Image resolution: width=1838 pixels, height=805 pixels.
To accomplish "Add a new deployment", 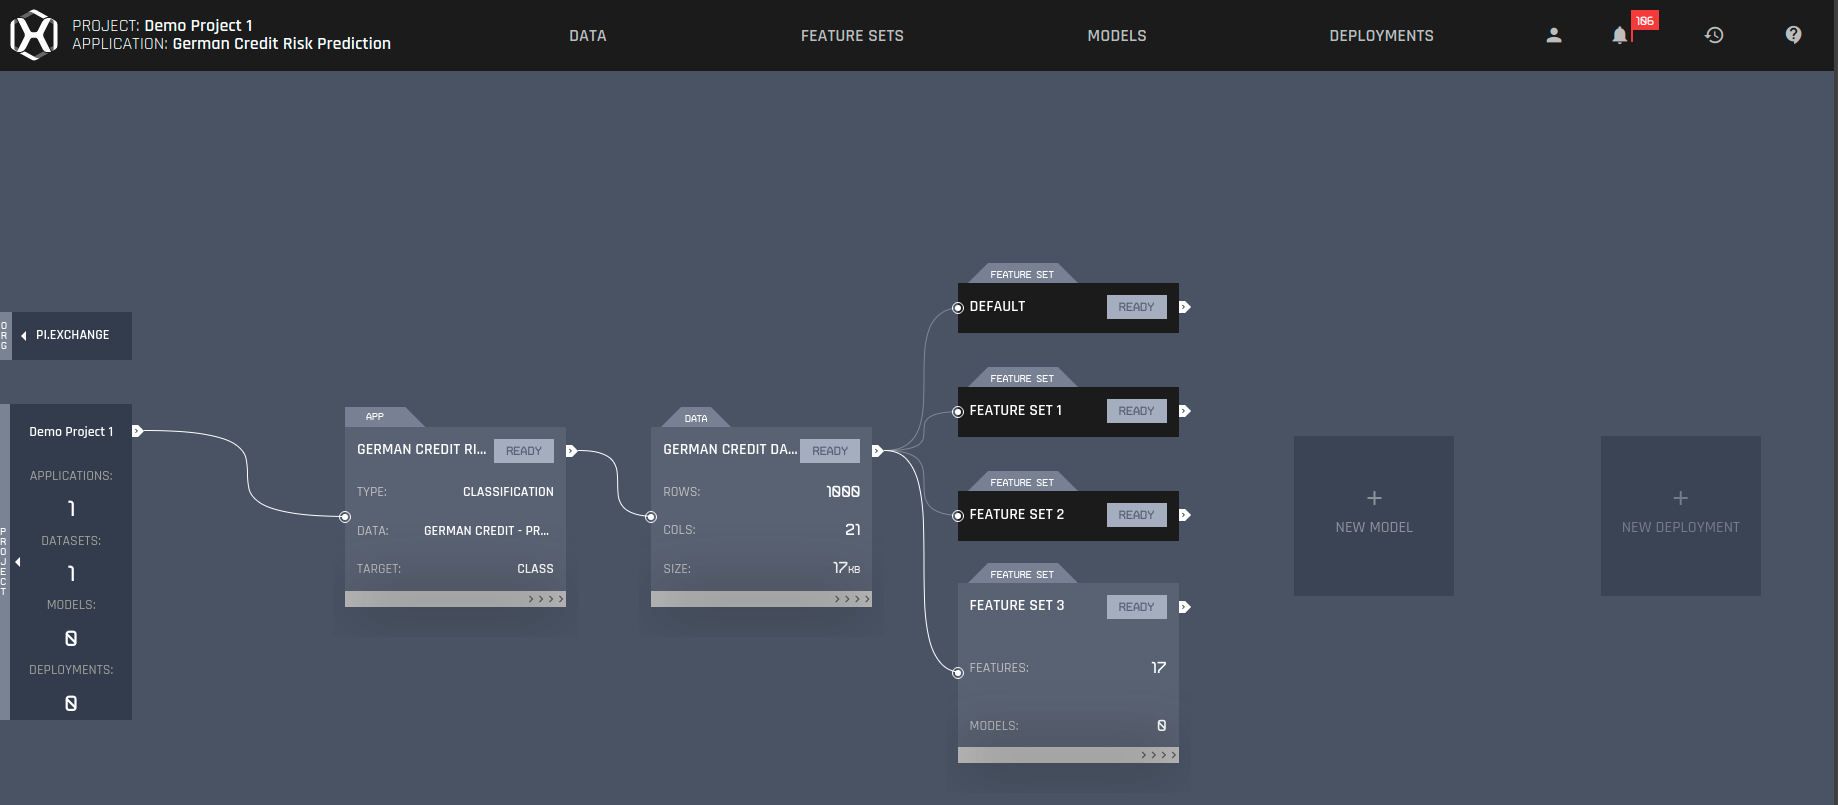I will click(1680, 515).
